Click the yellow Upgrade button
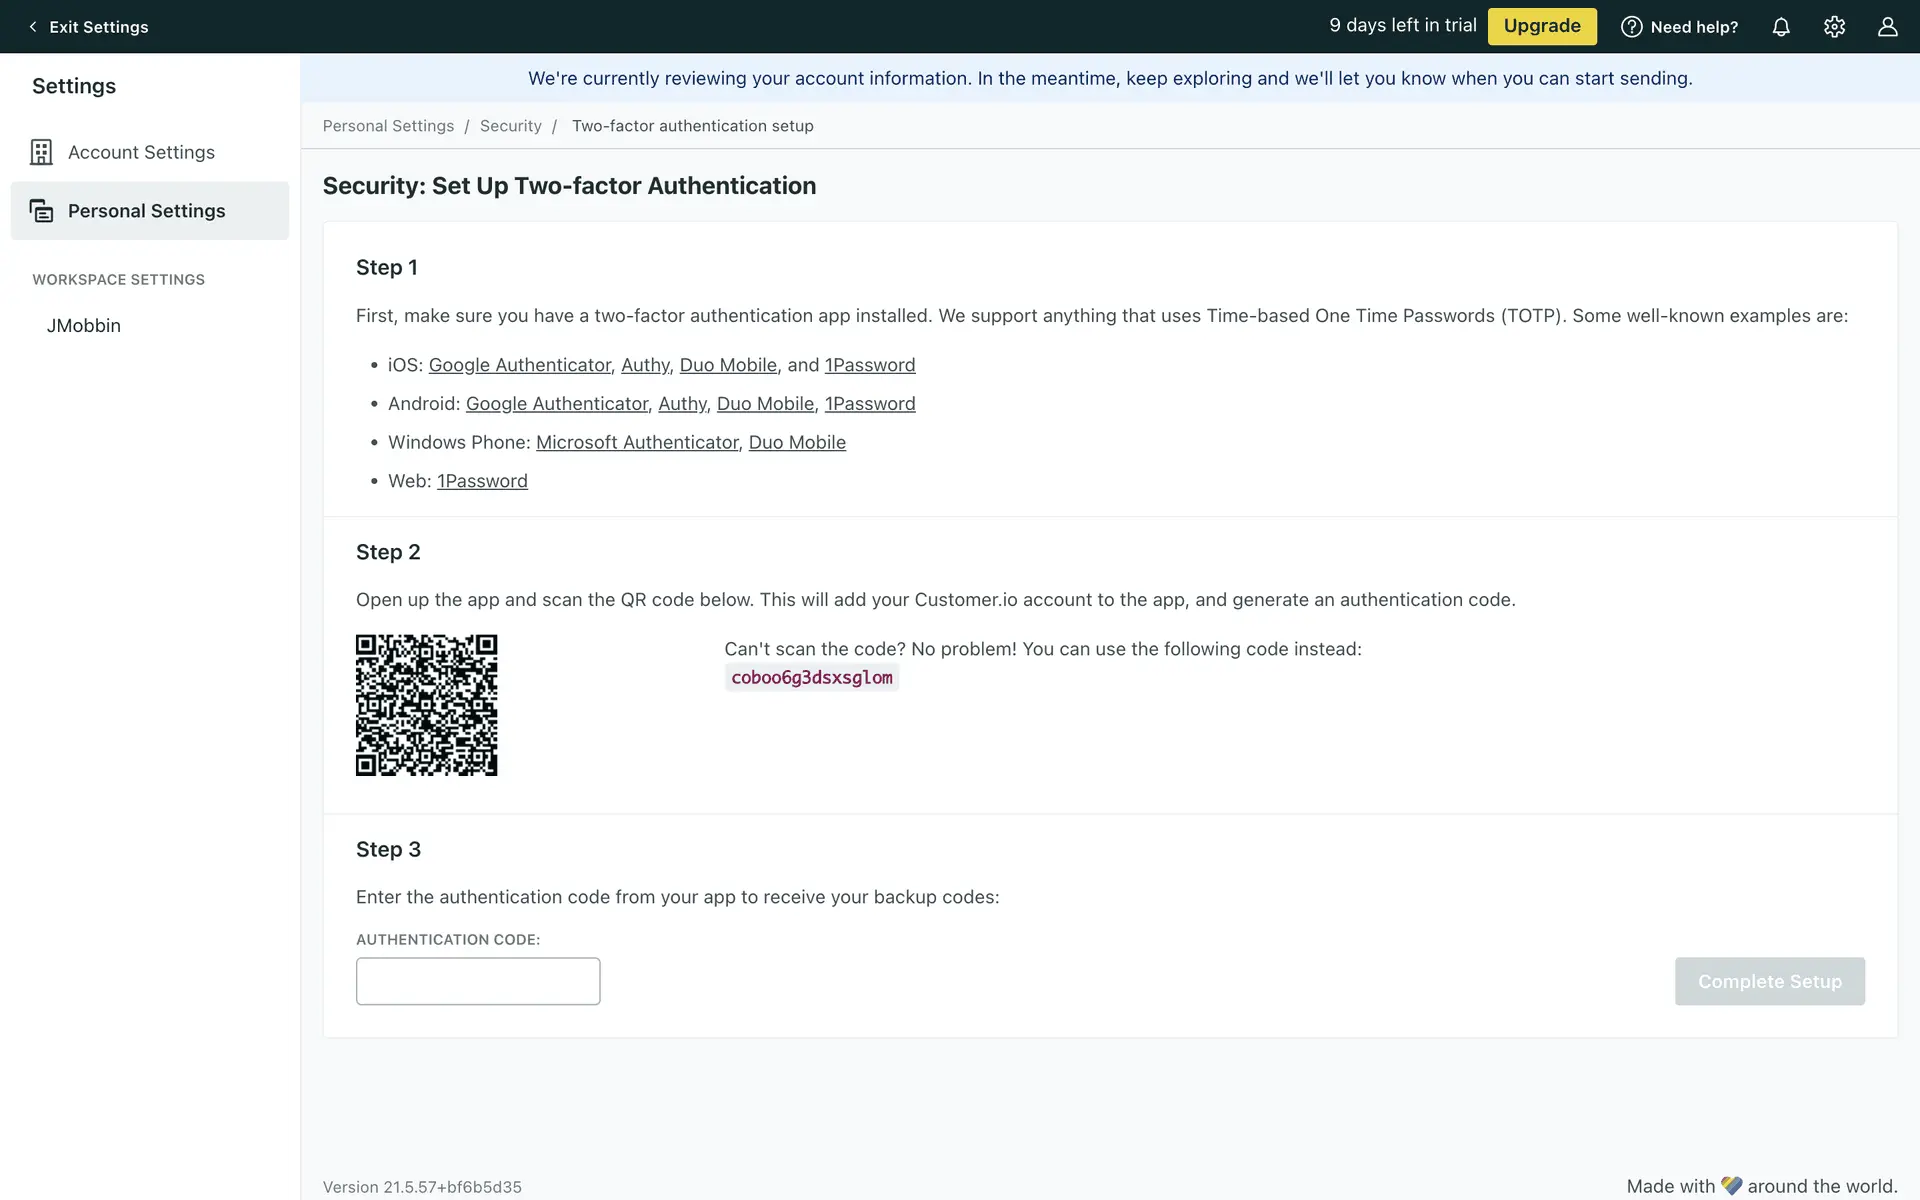This screenshot has width=1920, height=1200. coord(1541,26)
